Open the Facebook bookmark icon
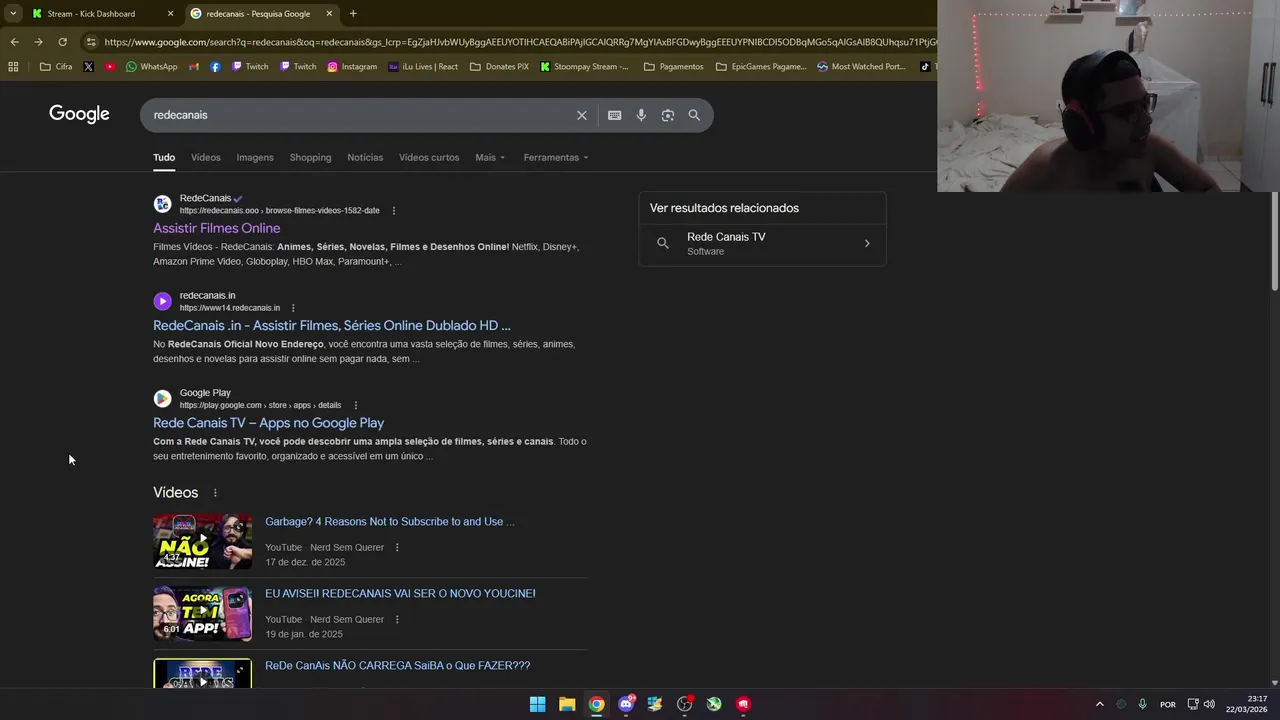 [215, 67]
